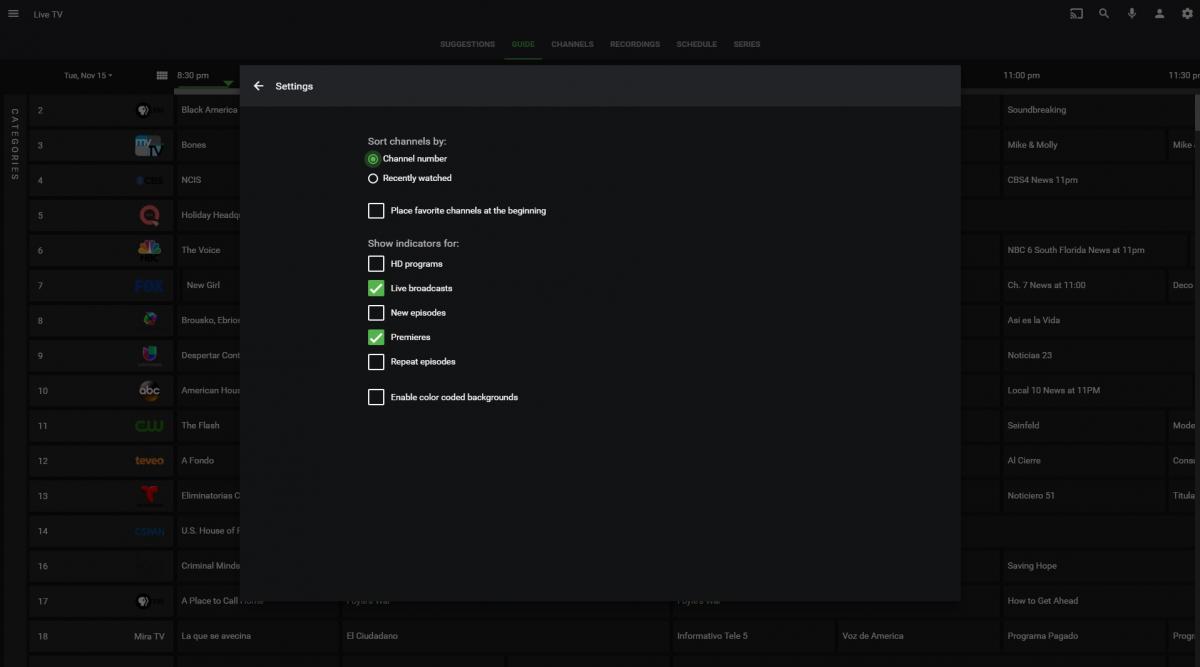Screen dimensions: 1200x667
Task: Switch to Suggestions tab
Action: [x=467, y=44]
